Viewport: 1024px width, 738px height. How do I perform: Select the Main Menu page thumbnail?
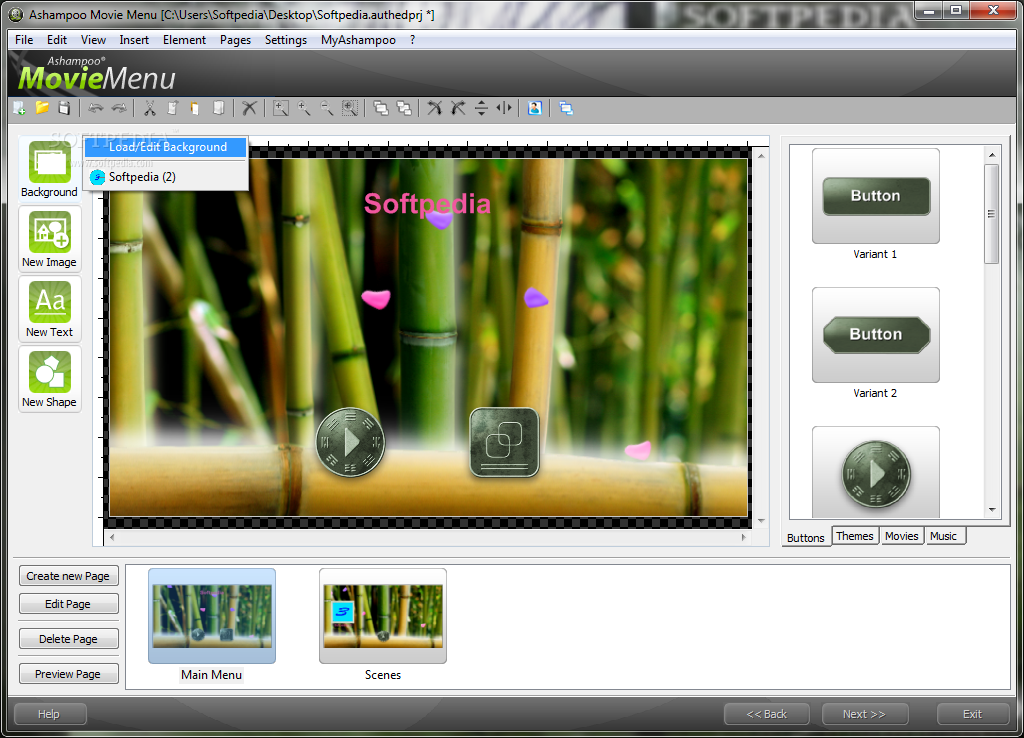point(212,616)
